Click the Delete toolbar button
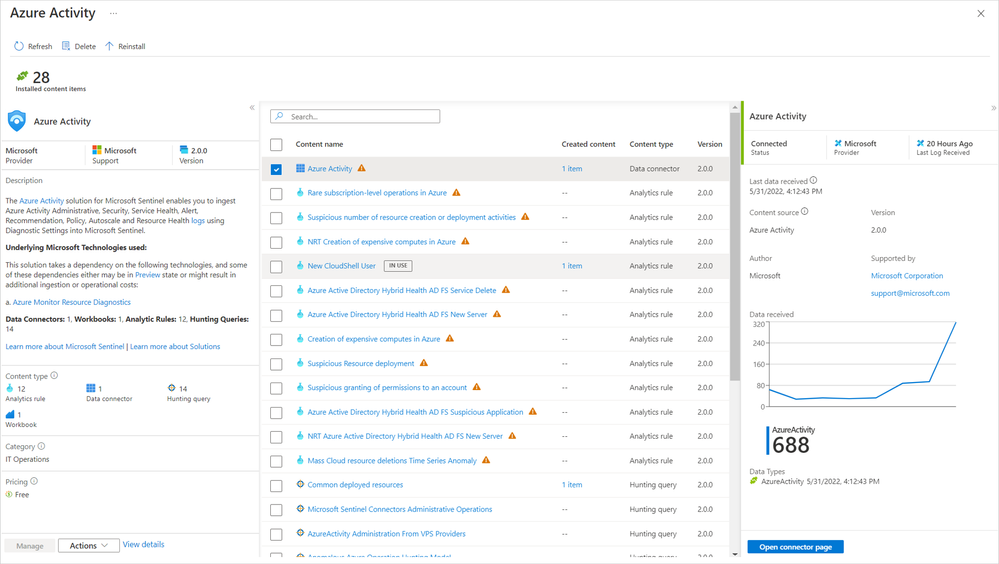This screenshot has width=999, height=564. point(79,47)
